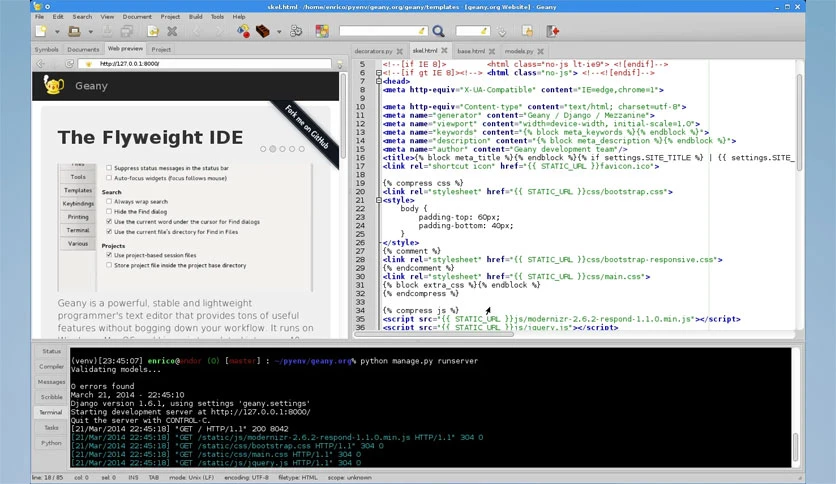
Task: Close the models.py editor tab
Action: coord(541,51)
